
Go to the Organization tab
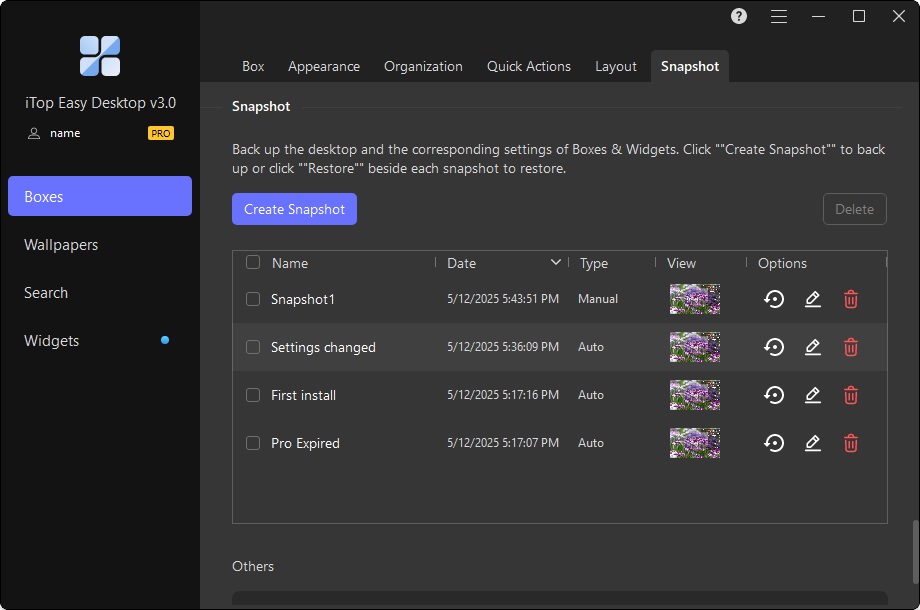(423, 66)
